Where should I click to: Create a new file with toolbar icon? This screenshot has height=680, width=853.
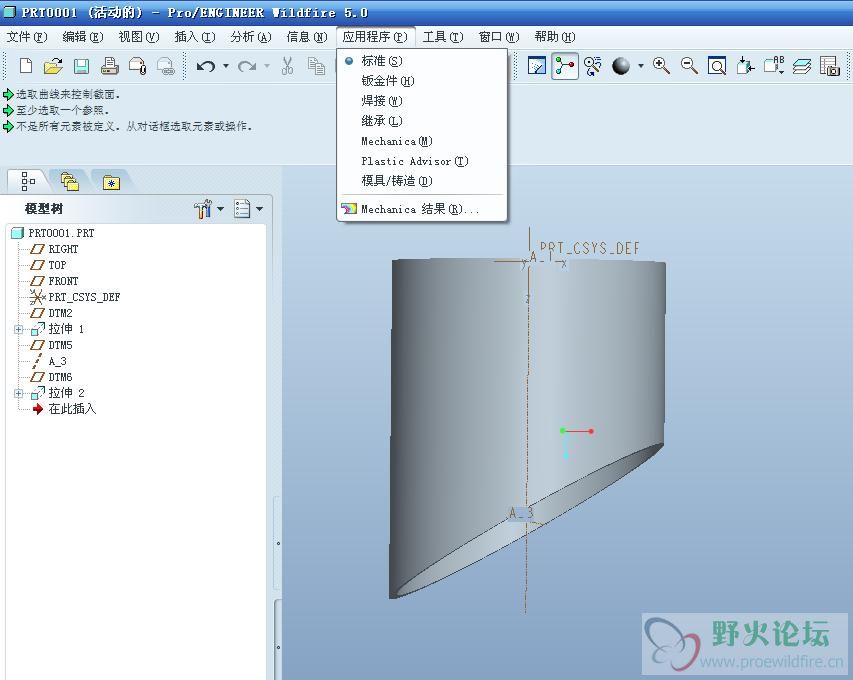pos(26,66)
